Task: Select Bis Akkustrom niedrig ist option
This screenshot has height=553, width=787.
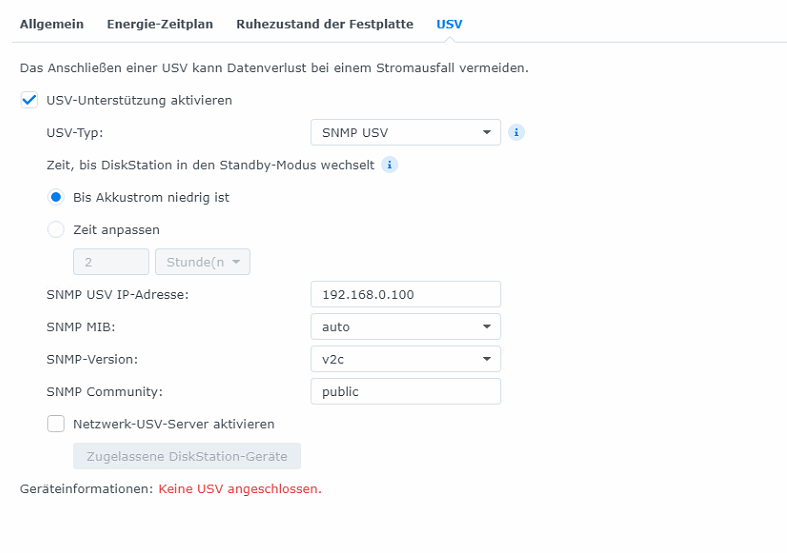Action: [56, 197]
